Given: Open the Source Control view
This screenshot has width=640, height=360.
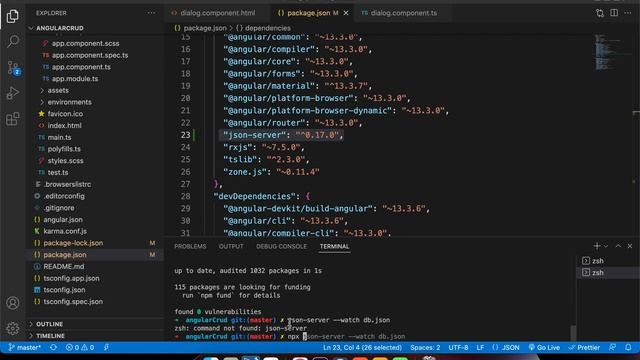Looking at the screenshot, I should pyautogui.click(x=13, y=67).
